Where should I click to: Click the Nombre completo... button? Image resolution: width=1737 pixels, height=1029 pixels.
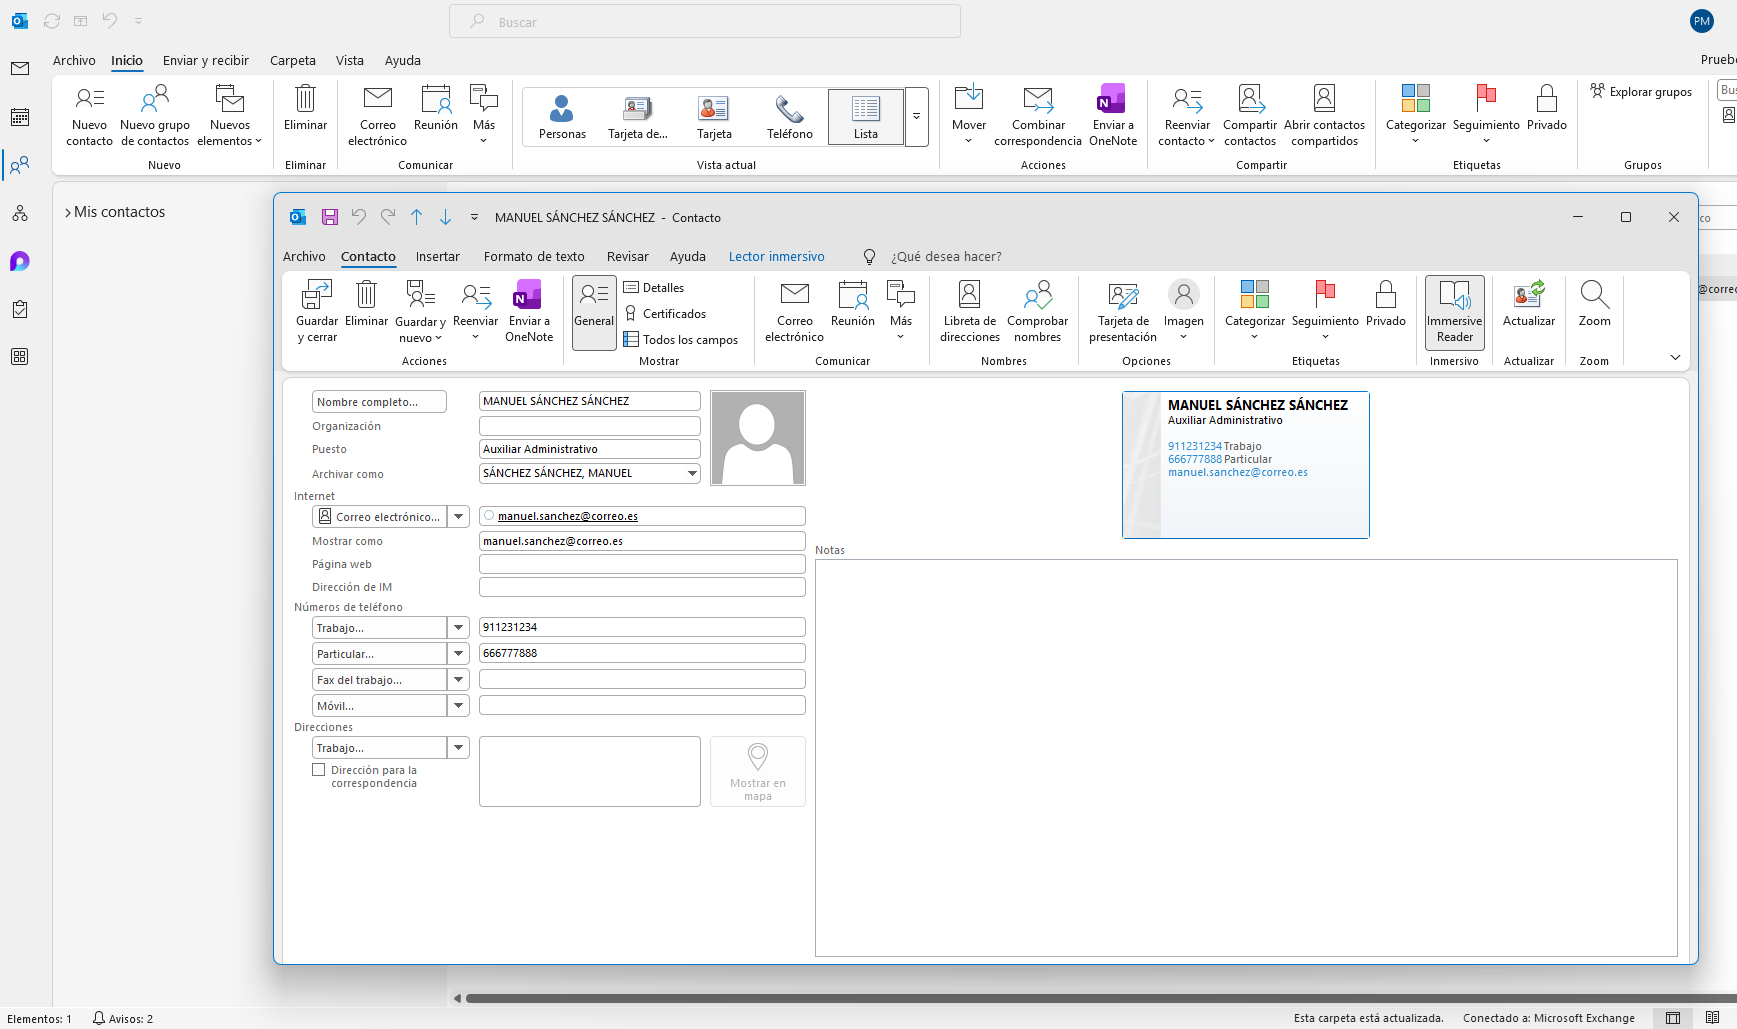click(379, 402)
